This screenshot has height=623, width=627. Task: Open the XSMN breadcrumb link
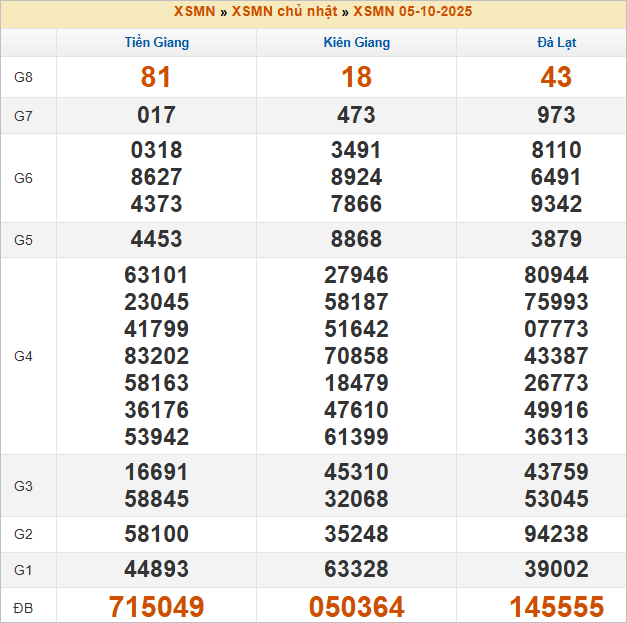coord(195,12)
